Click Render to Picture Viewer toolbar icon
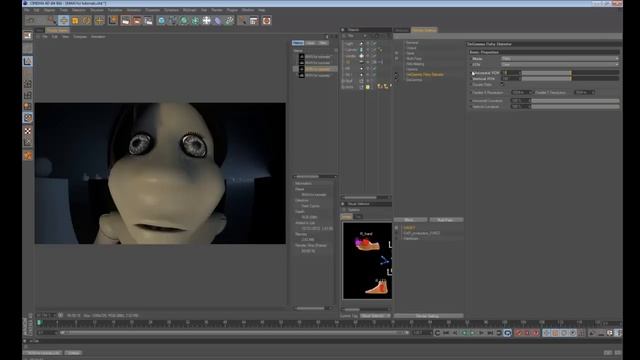This screenshot has height=360, width=640. click(x=137, y=20)
